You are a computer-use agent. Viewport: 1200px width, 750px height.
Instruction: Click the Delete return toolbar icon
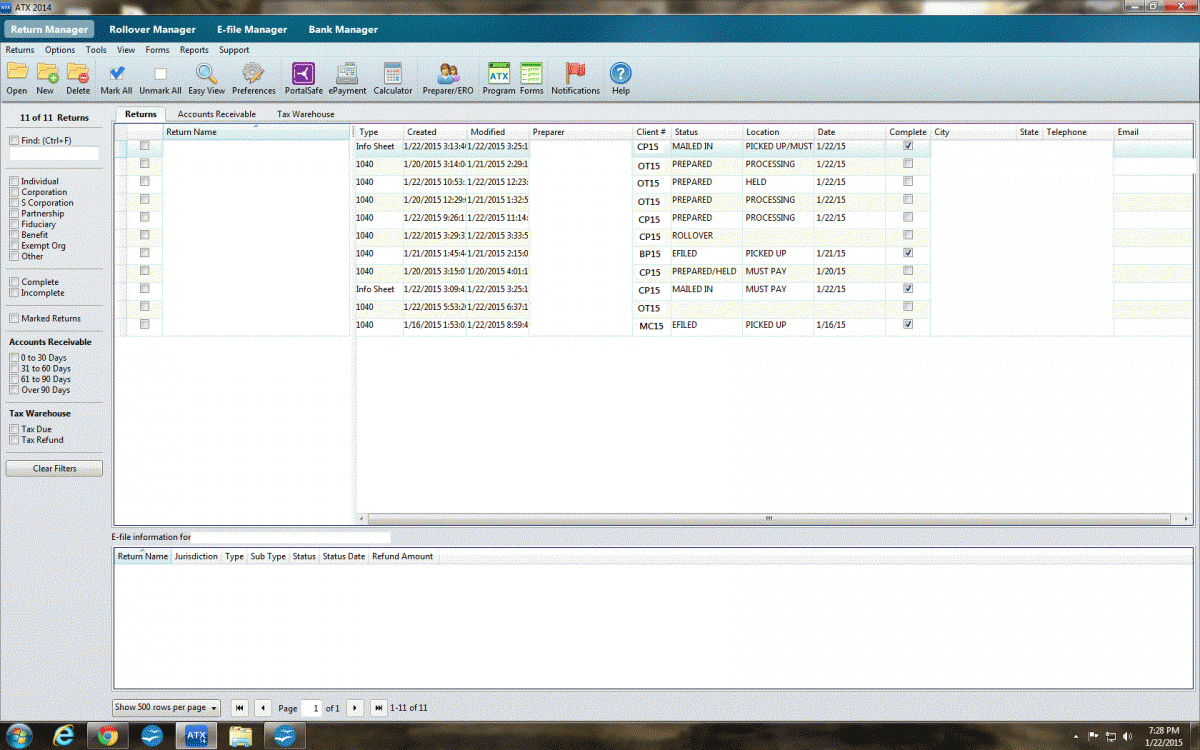tap(78, 72)
